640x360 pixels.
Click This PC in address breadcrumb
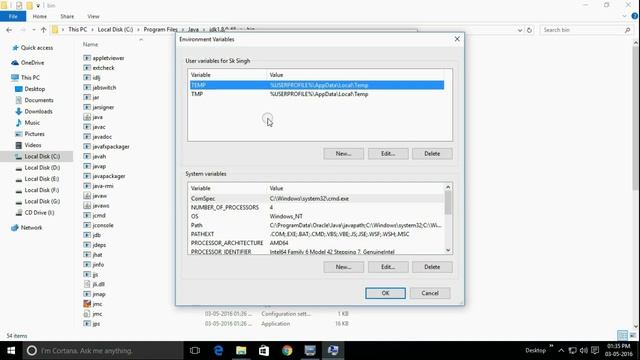click(x=78, y=30)
